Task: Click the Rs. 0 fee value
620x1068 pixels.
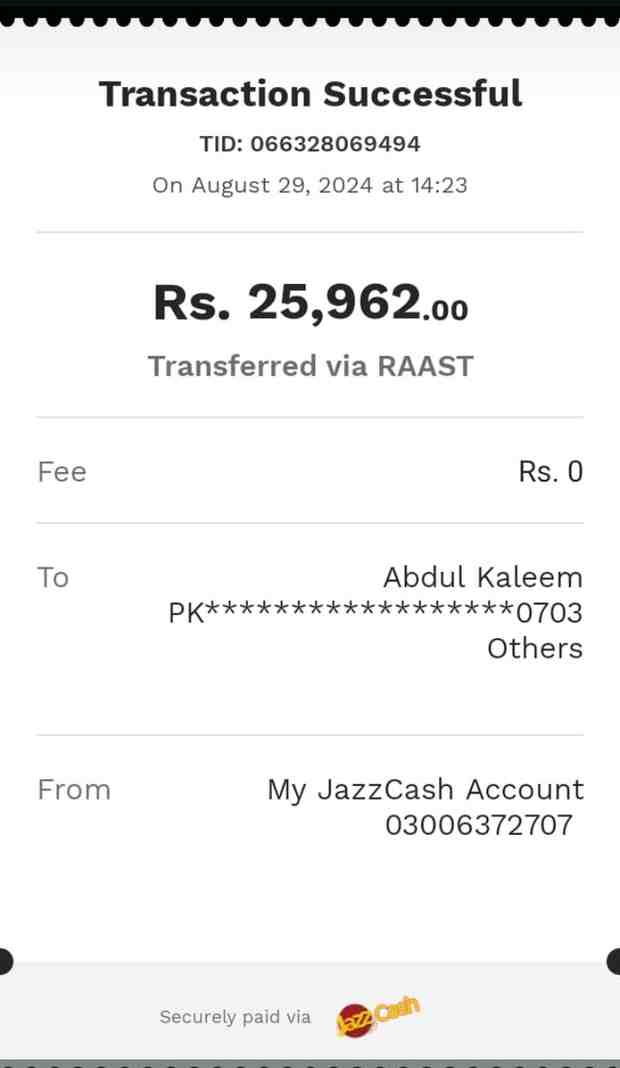Action: pyautogui.click(x=550, y=472)
